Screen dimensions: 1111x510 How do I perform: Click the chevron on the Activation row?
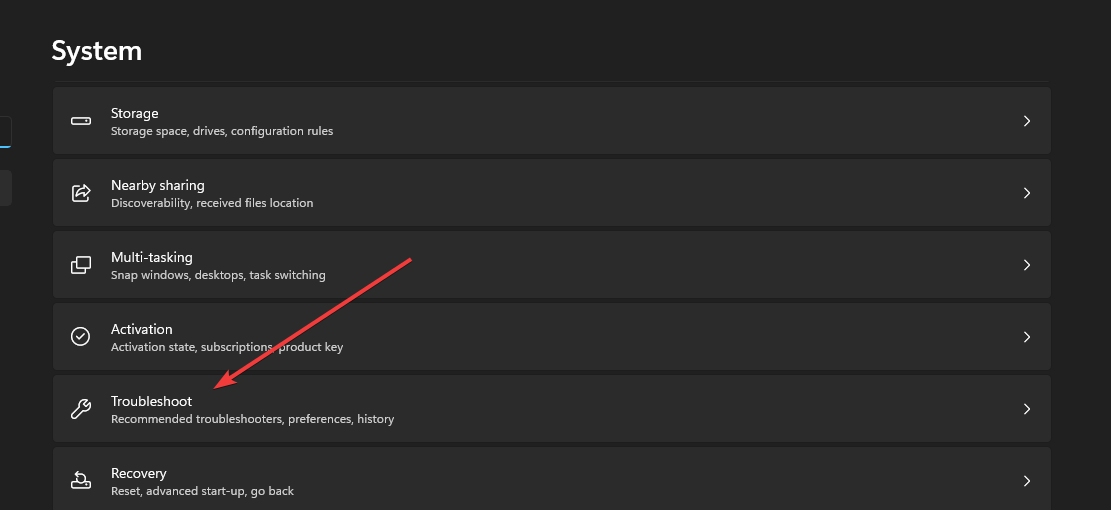tap(1026, 337)
